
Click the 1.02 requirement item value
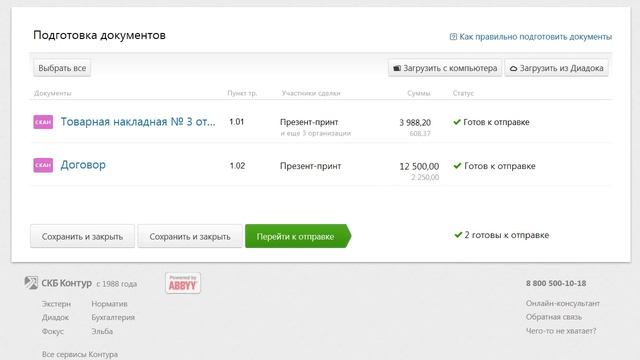[x=237, y=166]
